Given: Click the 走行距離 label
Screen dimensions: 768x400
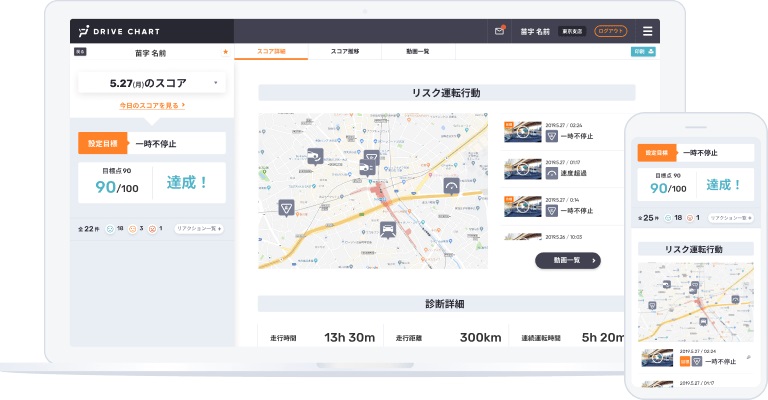Looking at the screenshot, I should click(409, 338).
